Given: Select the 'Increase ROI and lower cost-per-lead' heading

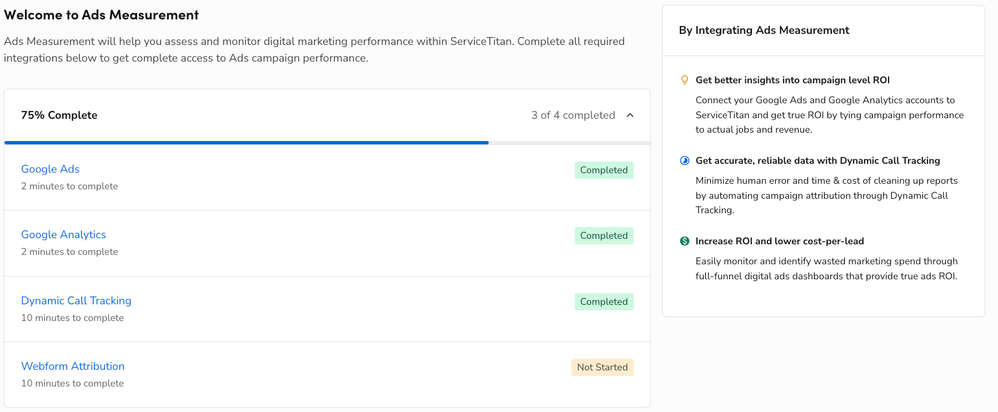Looking at the screenshot, I should click(x=779, y=241).
